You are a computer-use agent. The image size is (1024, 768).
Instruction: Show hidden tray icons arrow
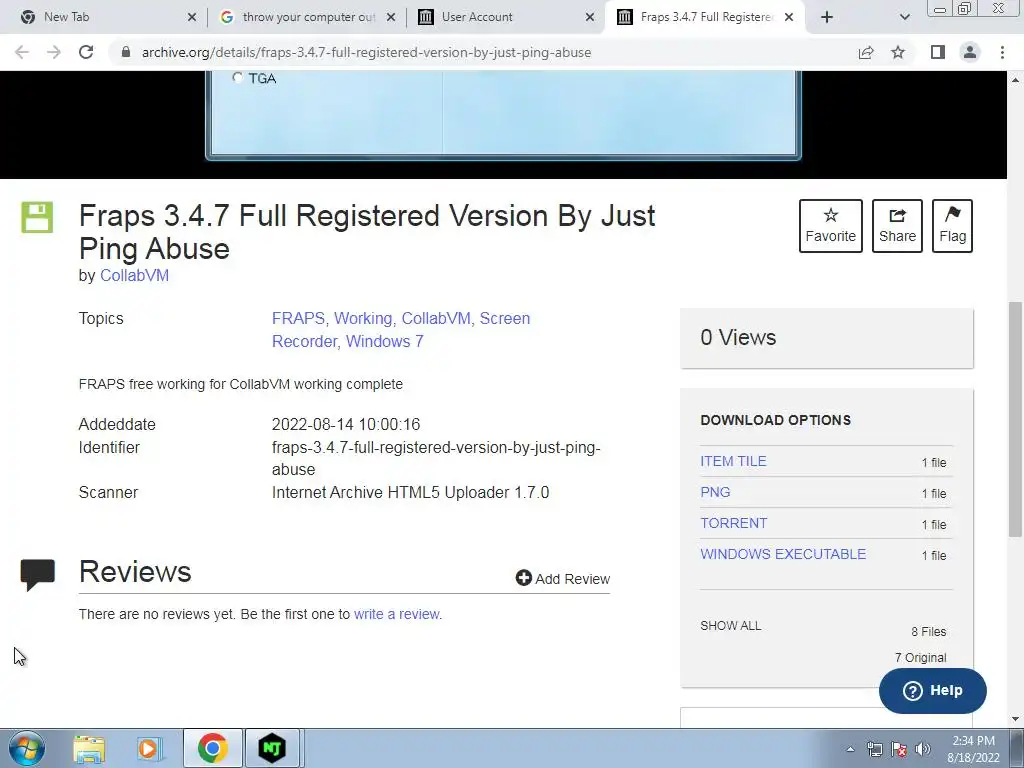click(x=850, y=750)
